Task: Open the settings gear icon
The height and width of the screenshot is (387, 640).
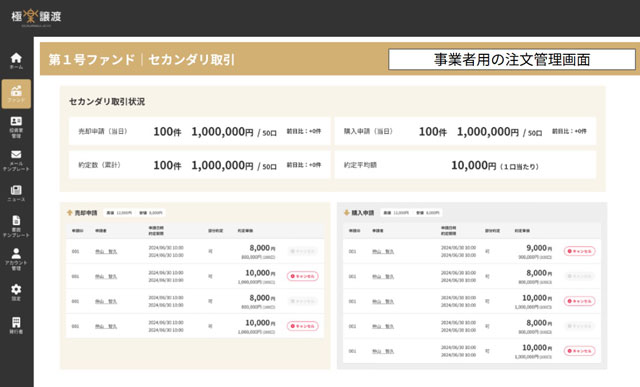Action: tap(16, 292)
